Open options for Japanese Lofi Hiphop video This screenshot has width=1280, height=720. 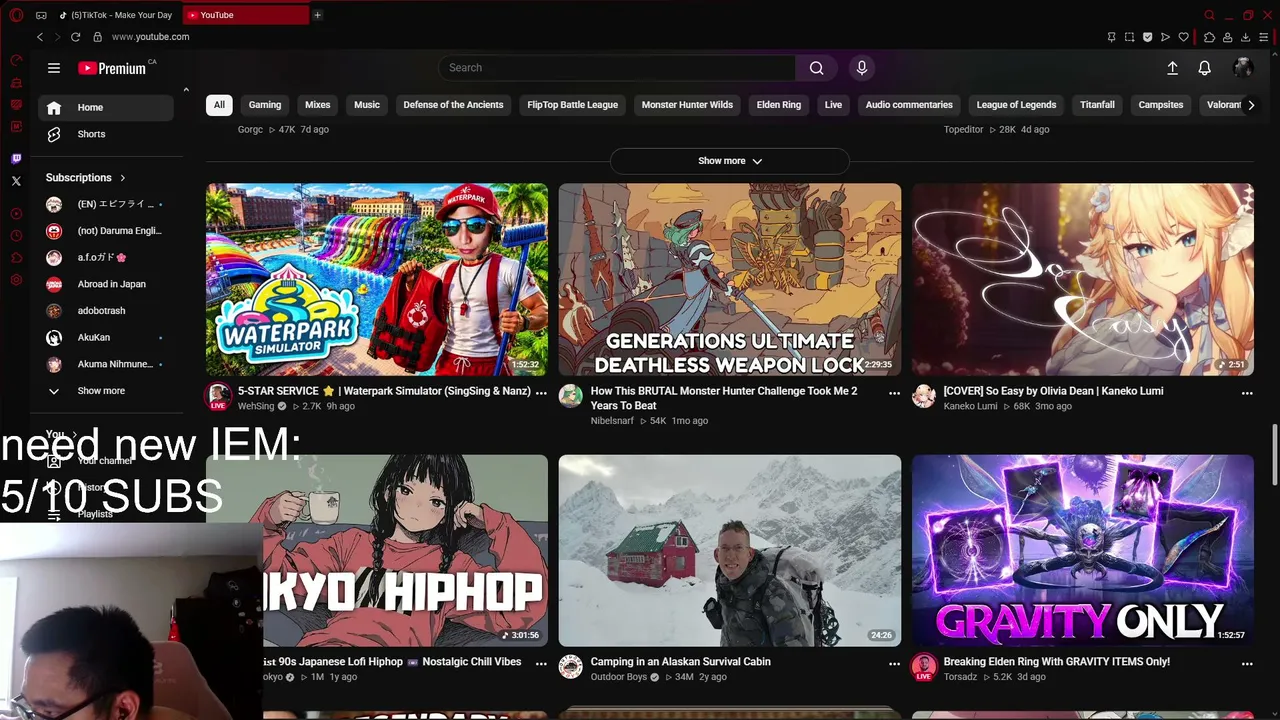541,663
